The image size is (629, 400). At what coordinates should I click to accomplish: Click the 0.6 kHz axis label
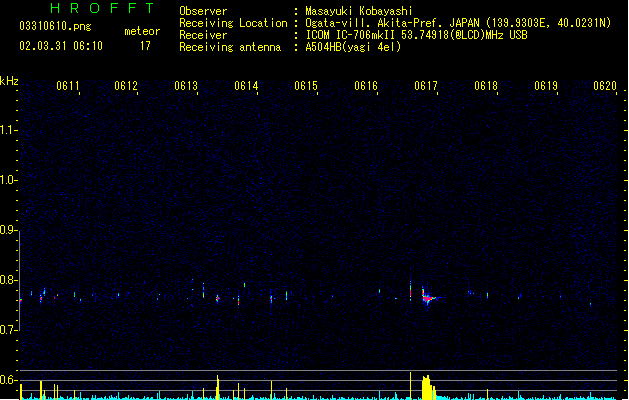[8, 380]
